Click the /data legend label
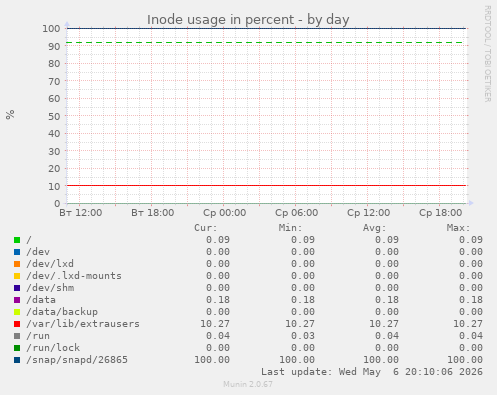 (x=41, y=300)
